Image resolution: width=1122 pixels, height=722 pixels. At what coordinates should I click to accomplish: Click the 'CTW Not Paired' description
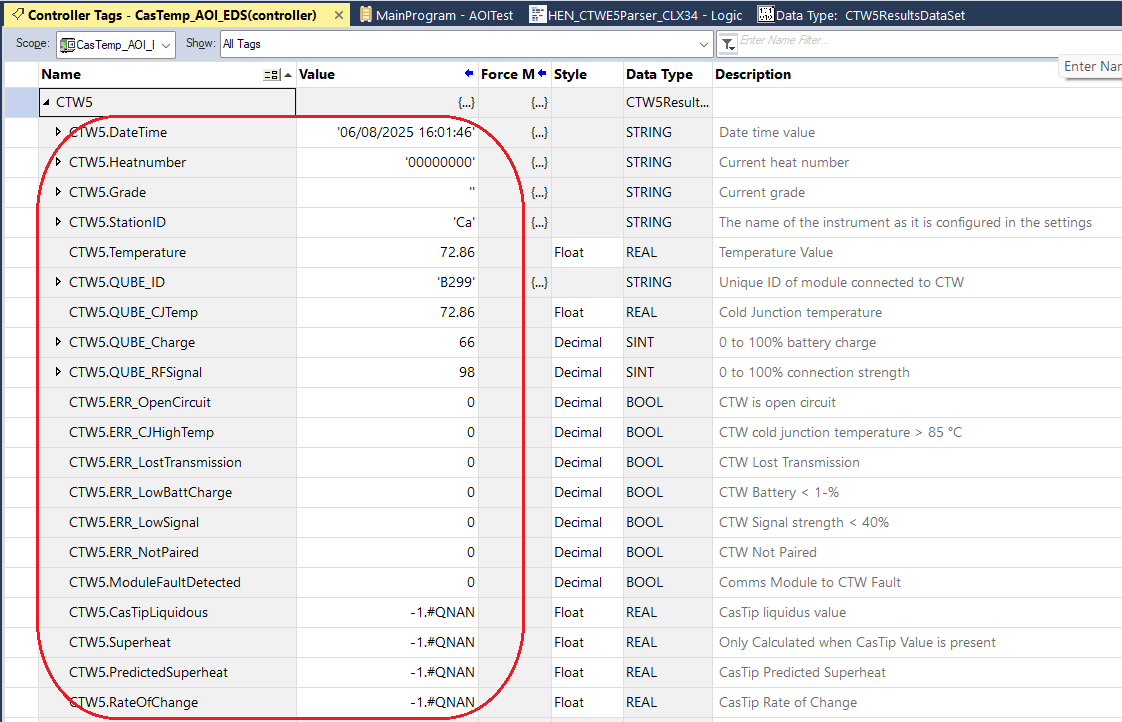click(767, 553)
